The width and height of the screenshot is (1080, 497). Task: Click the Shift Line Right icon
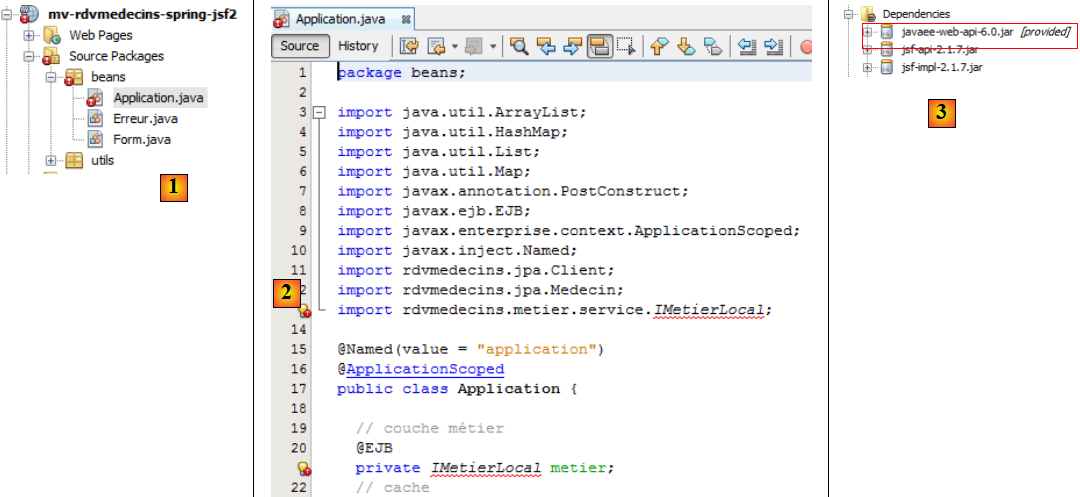pos(773,46)
